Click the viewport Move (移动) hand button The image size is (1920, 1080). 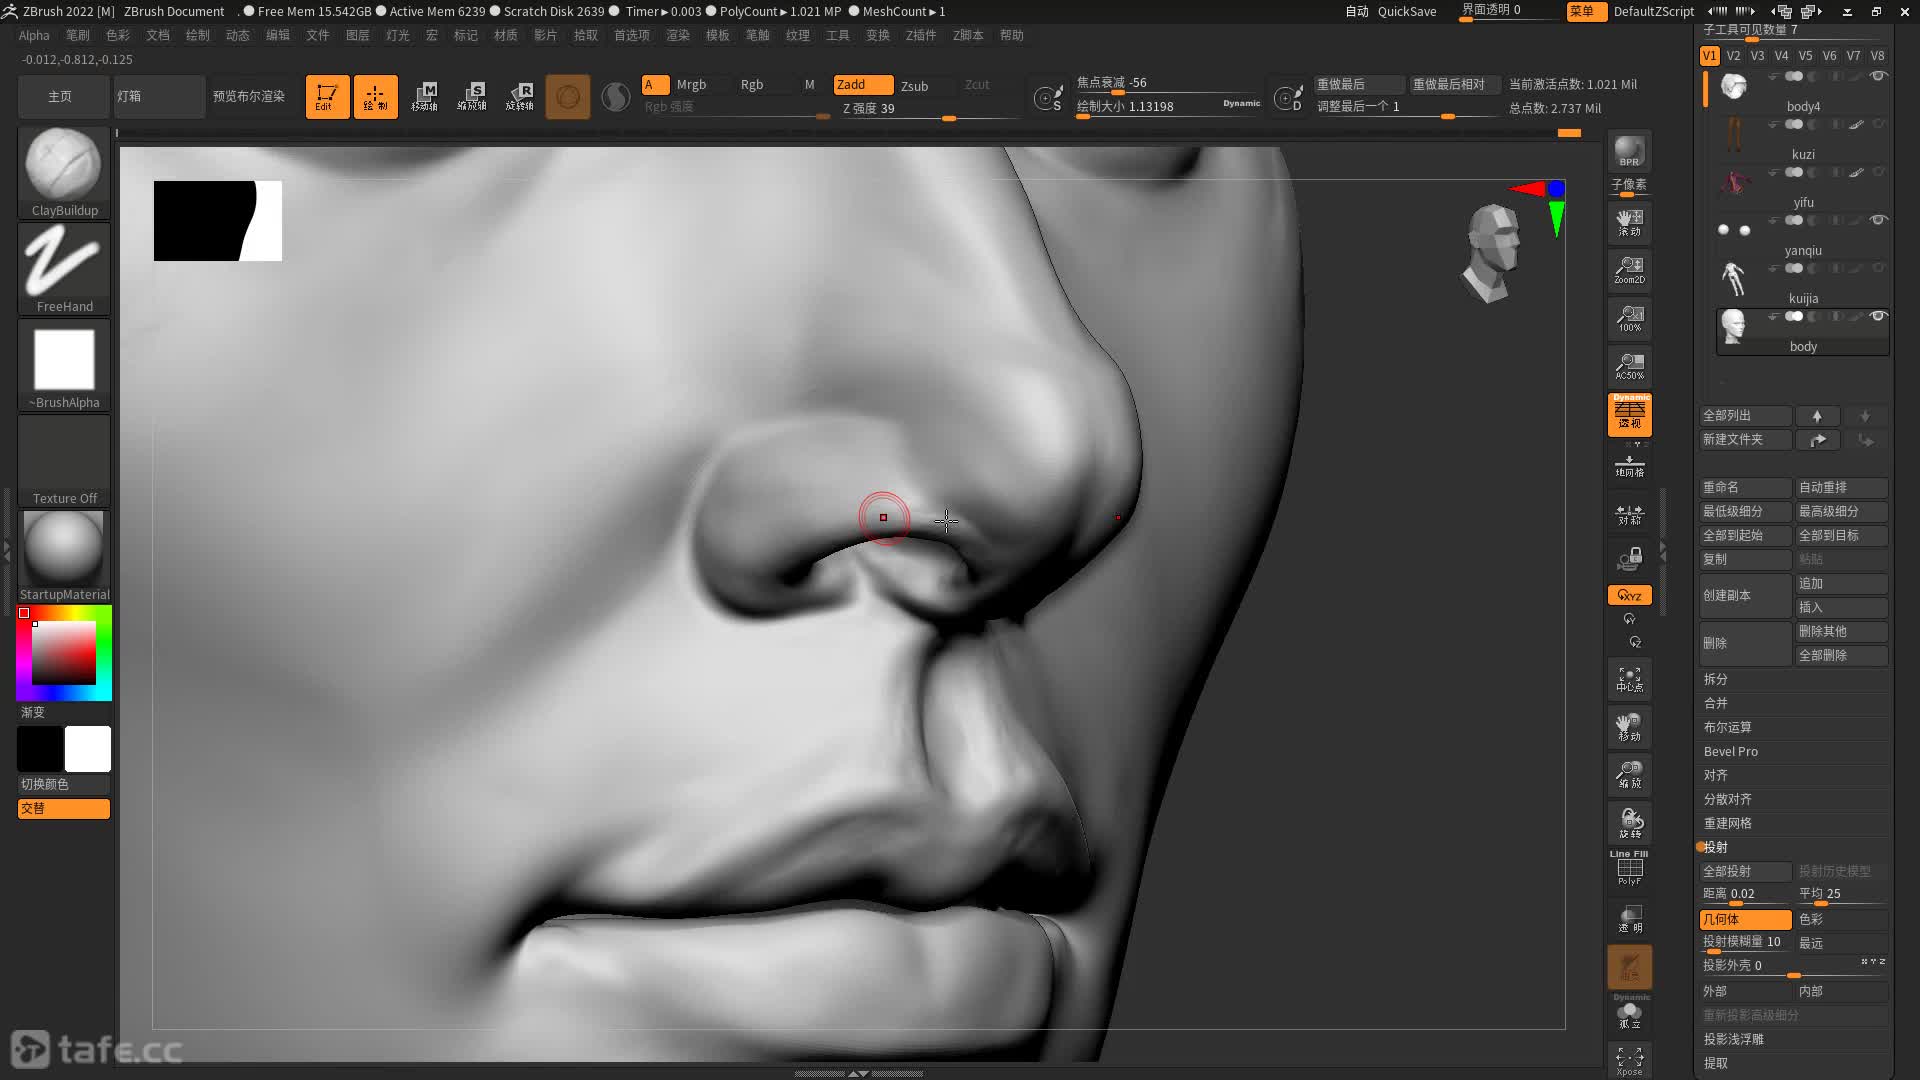tap(1630, 728)
